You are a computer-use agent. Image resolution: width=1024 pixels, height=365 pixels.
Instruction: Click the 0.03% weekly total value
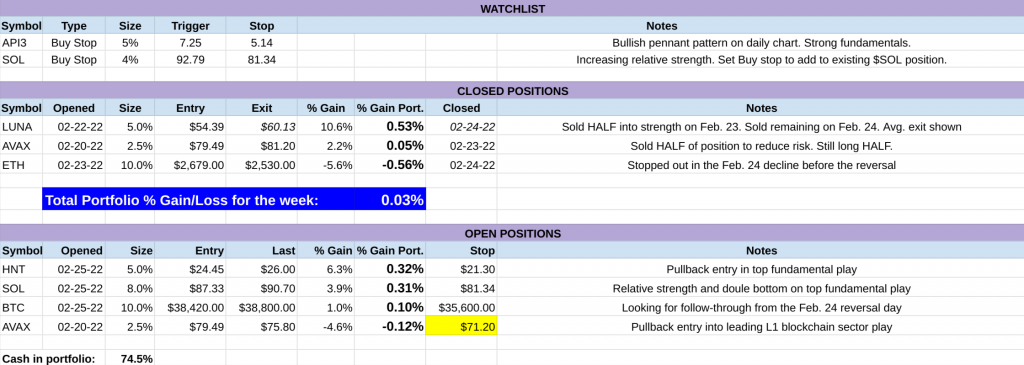pyautogui.click(x=402, y=200)
